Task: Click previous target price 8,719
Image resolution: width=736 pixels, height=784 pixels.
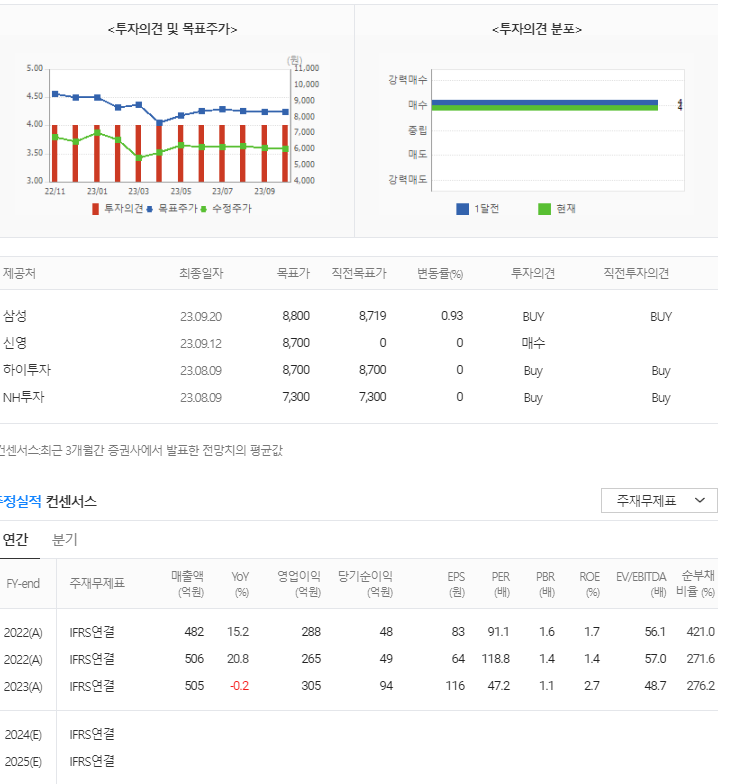Action: pos(372,316)
